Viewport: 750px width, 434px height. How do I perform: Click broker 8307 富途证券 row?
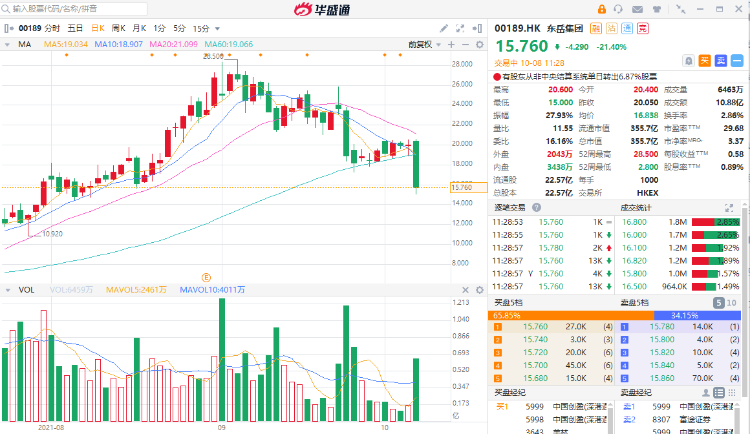pyautogui.click(x=680, y=419)
